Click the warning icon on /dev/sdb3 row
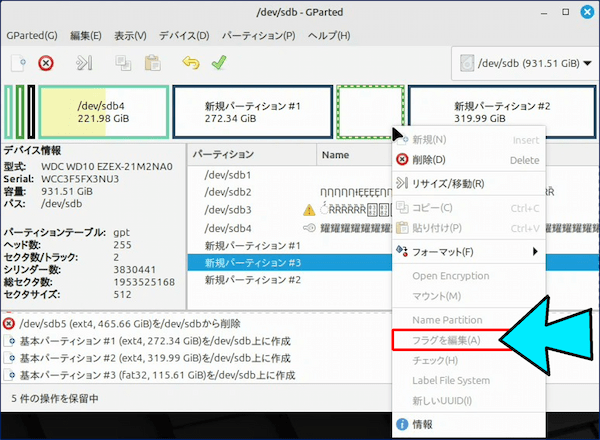 [310, 210]
